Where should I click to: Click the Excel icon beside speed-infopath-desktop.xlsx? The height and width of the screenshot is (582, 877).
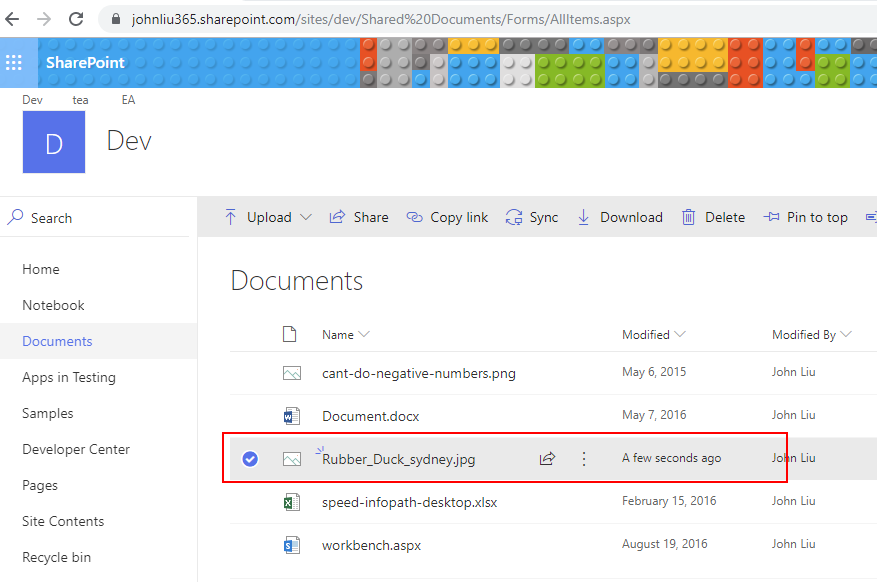(x=291, y=502)
